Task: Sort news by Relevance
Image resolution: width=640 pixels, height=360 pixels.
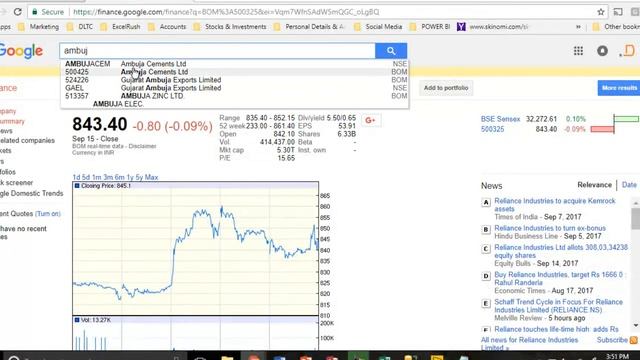Action: [x=594, y=185]
